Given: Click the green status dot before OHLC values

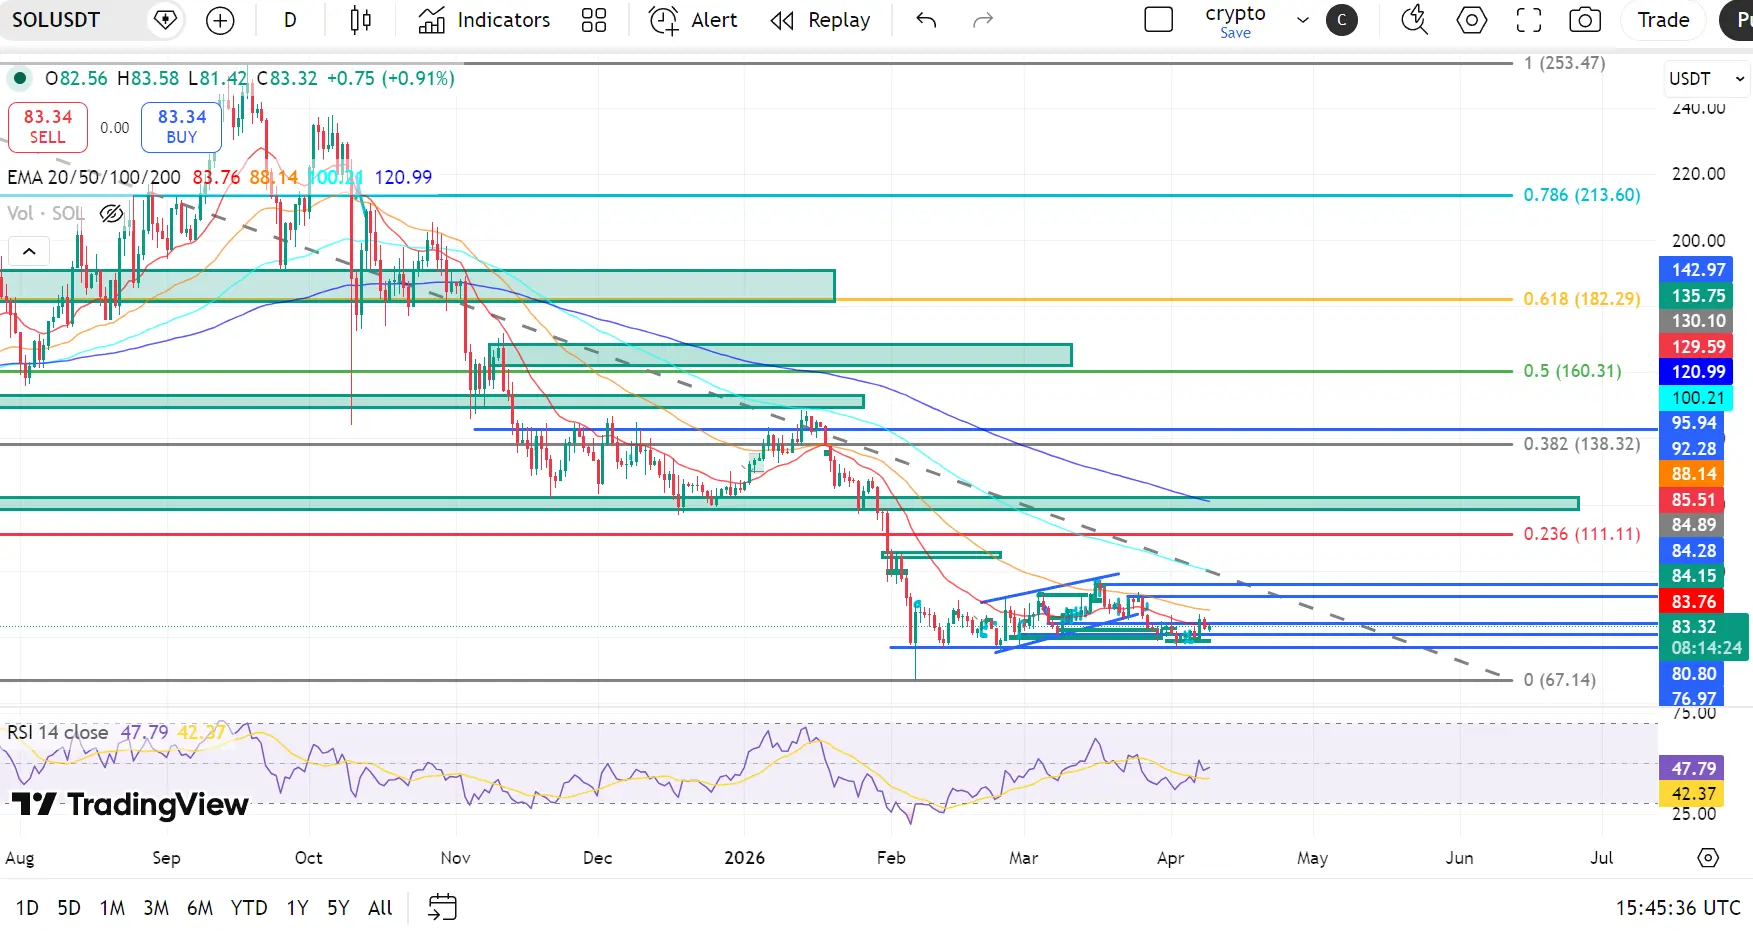Looking at the screenshot, I should click(x=20, y=78).
